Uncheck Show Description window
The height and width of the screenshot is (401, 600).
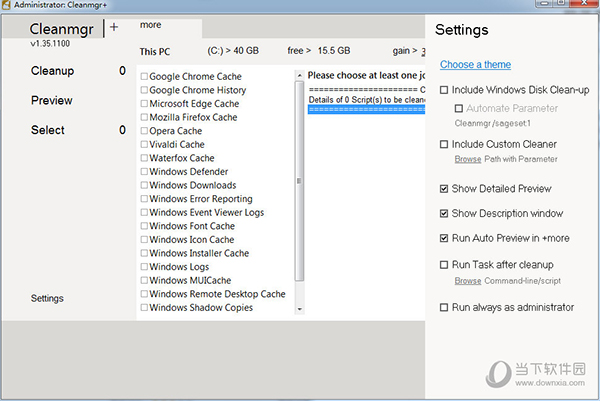click(444, 213)
